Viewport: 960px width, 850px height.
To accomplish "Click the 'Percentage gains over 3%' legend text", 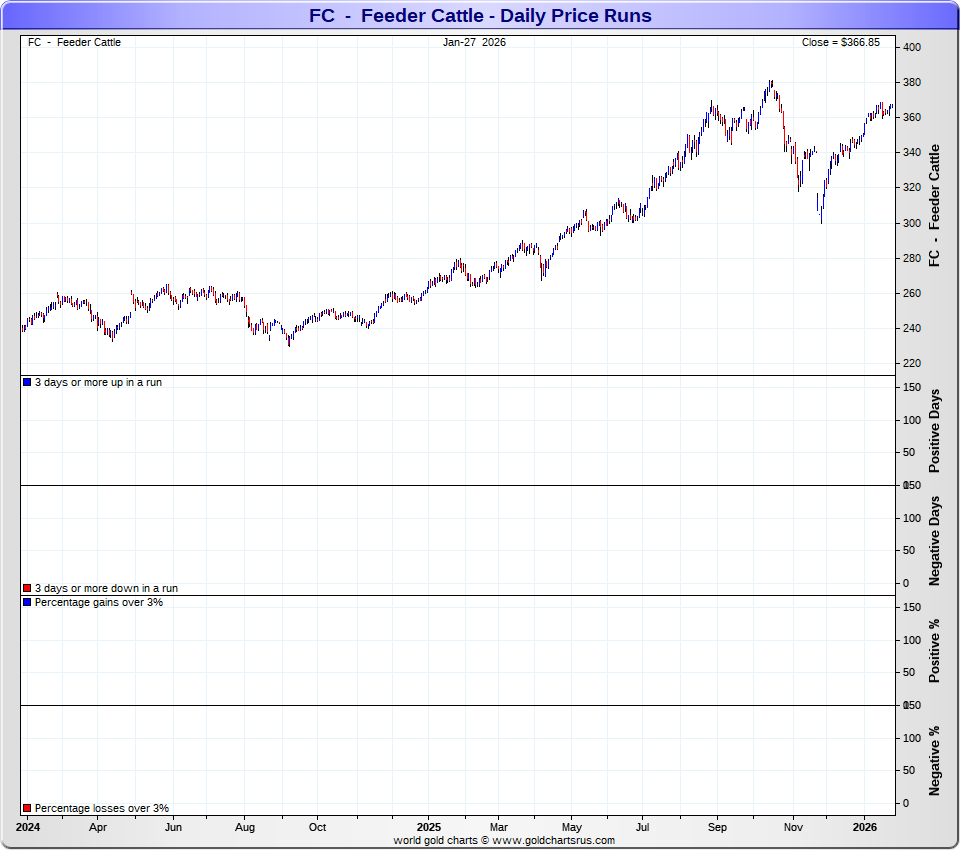I will pyautogui.click(x=99, y=602).
